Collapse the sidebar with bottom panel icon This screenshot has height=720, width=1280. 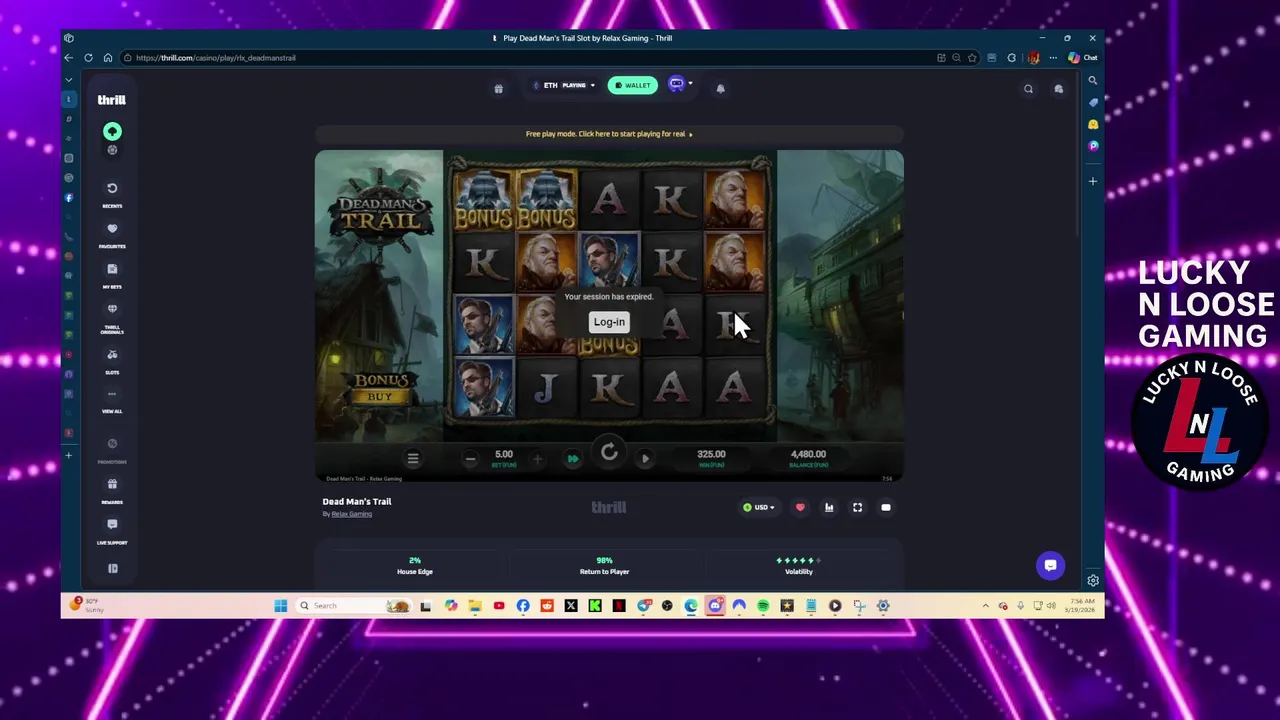pyautogui.click(x=112, y=568)
